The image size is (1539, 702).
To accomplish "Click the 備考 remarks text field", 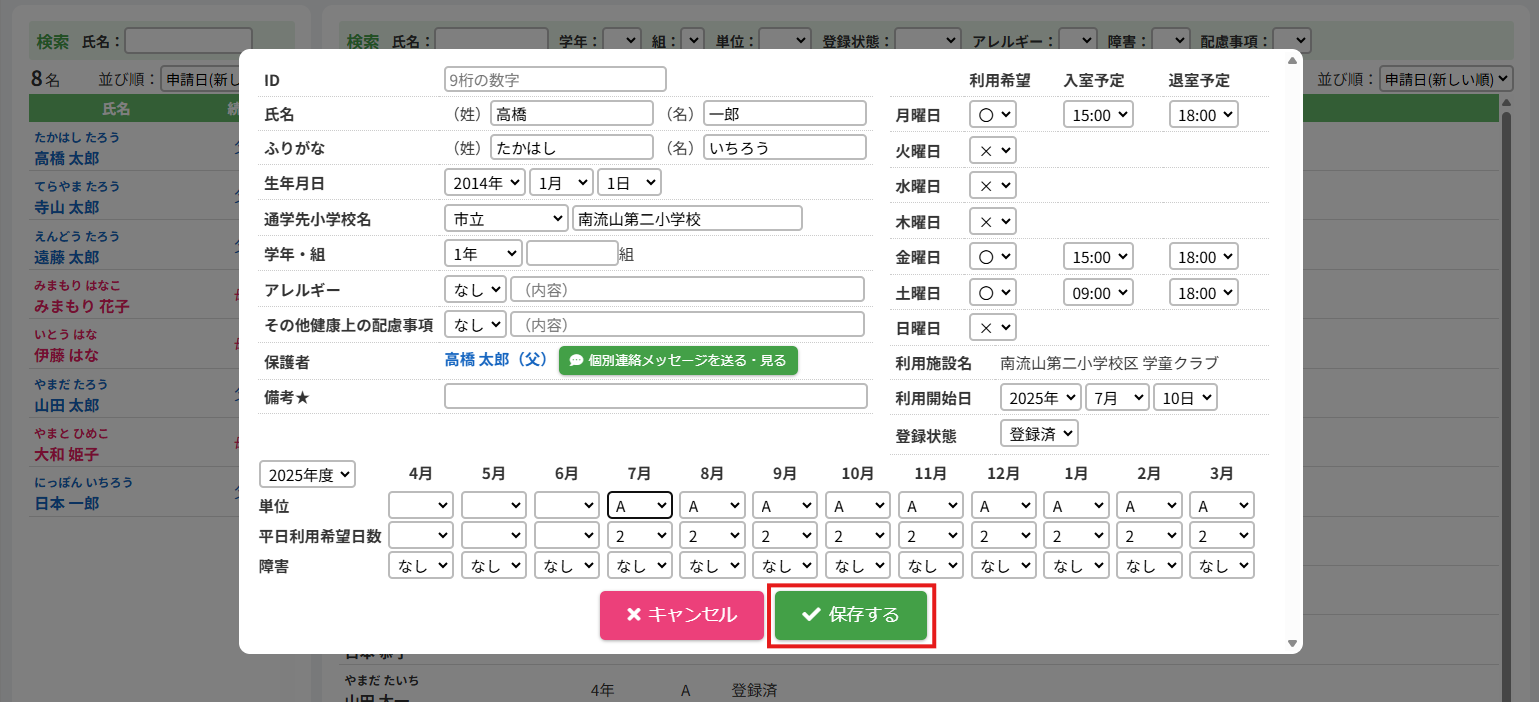I will 655,396.
